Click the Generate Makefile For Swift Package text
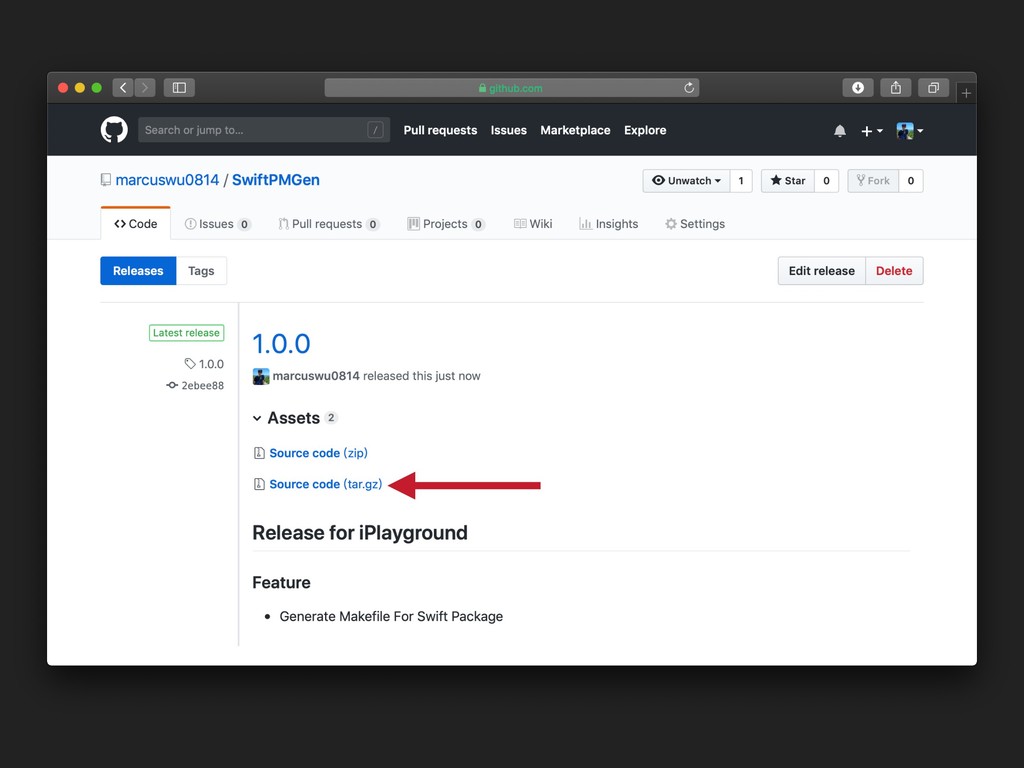This screenshot has width=1024, height=768. coord(391,616)
